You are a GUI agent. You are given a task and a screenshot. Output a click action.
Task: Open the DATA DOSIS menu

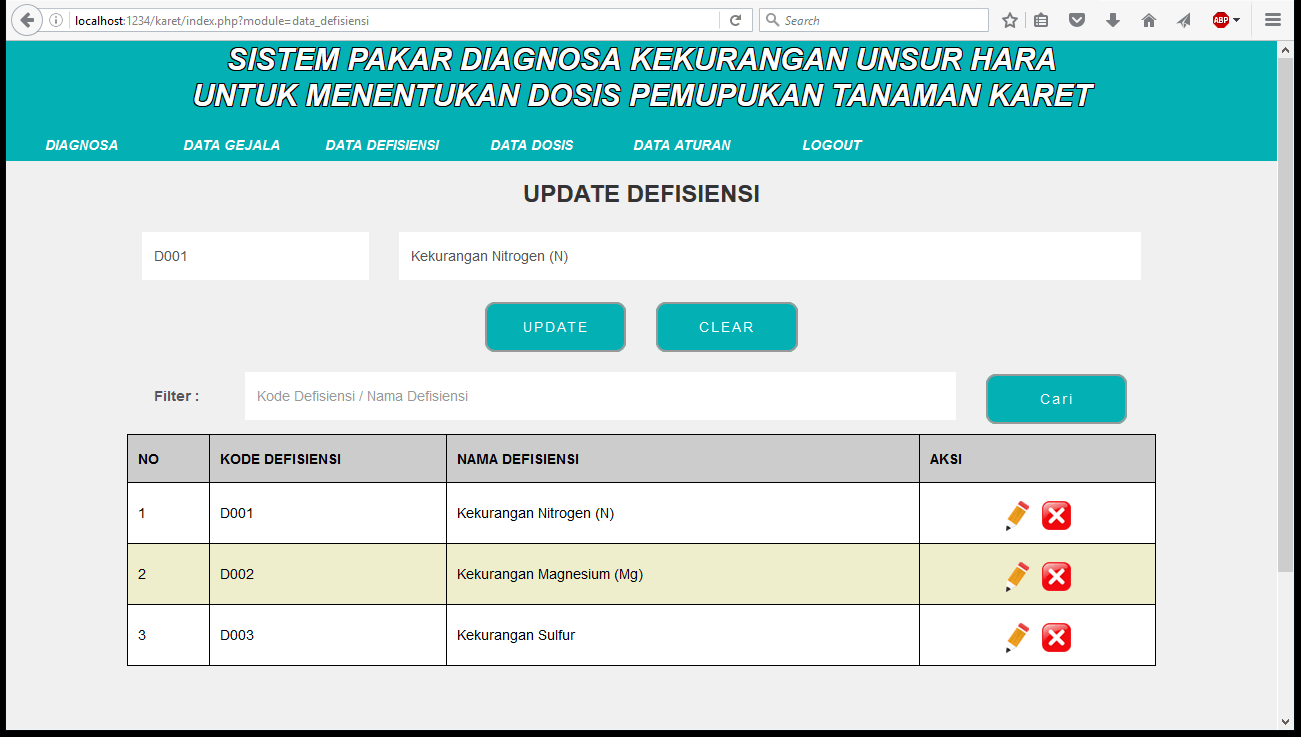click(532, 145)
